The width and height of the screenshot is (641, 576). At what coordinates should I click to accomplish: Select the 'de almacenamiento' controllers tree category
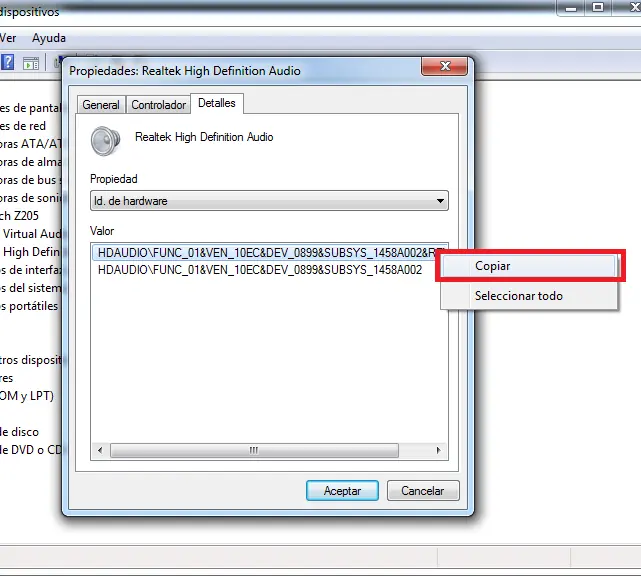31,162
